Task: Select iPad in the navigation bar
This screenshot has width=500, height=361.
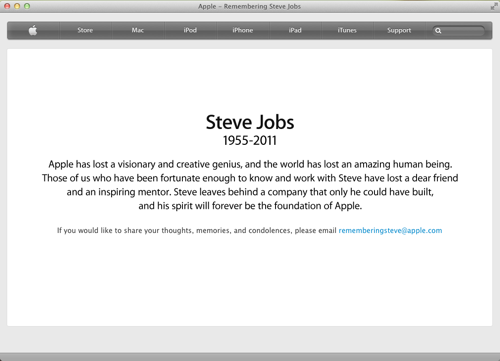Action: tap(295, 30)
